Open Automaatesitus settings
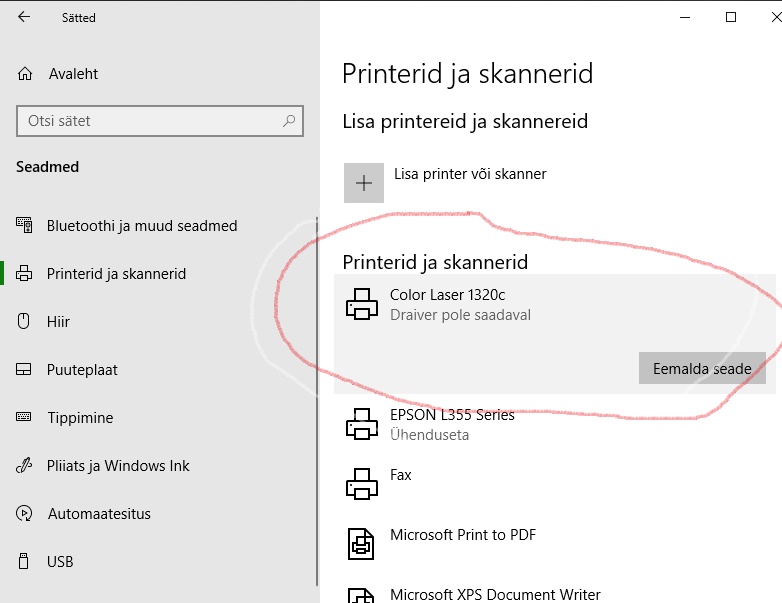Screen dimensions: 782x603 (x=99, y=514)
